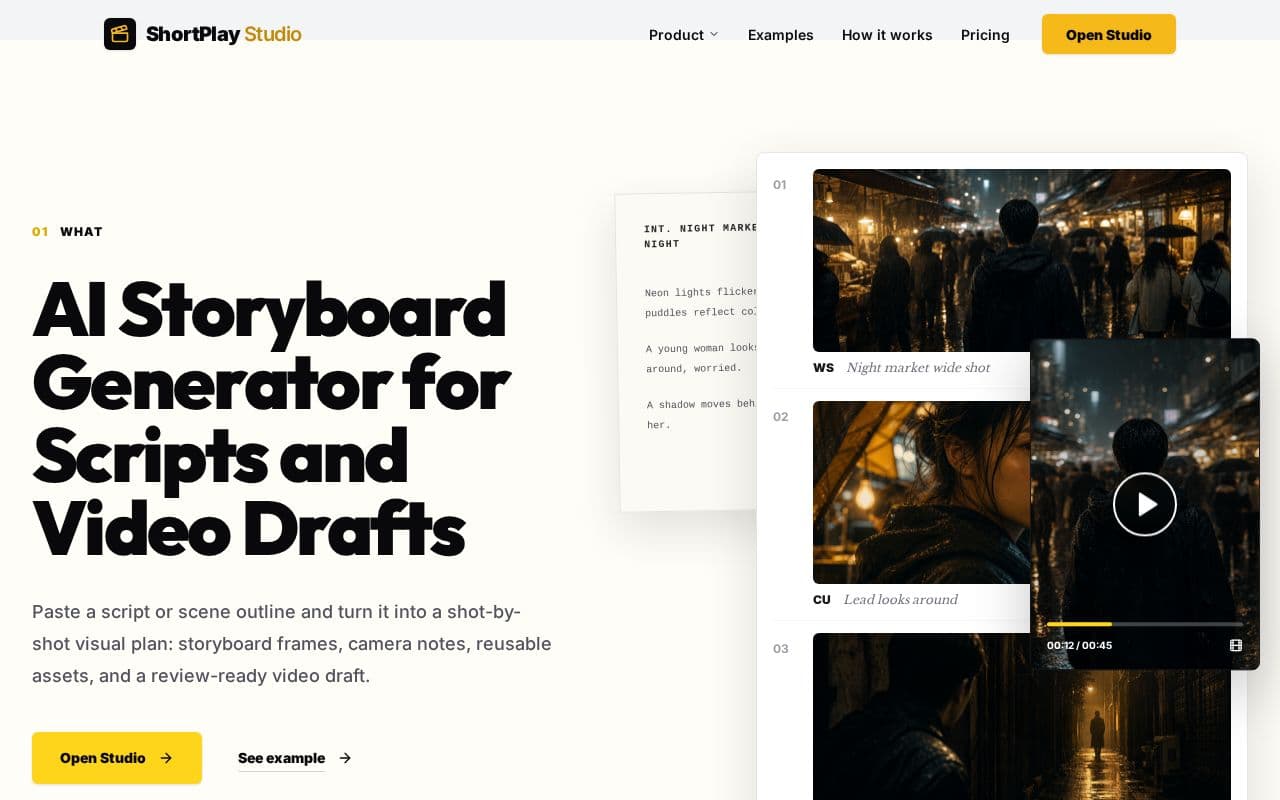Viewport: 1280px width, 800px height.
Task: Click the film frame icon in video player
Action: [x=1236, y=645]
